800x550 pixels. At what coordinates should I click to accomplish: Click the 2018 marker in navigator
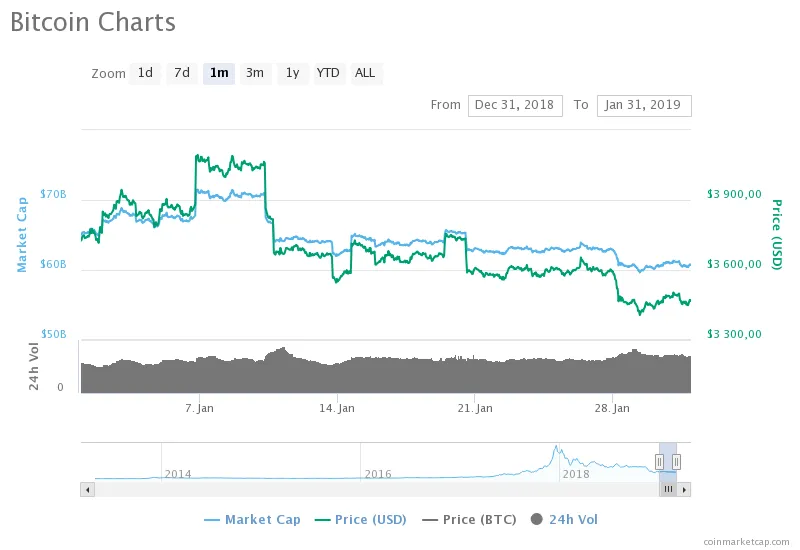(576, 474)
